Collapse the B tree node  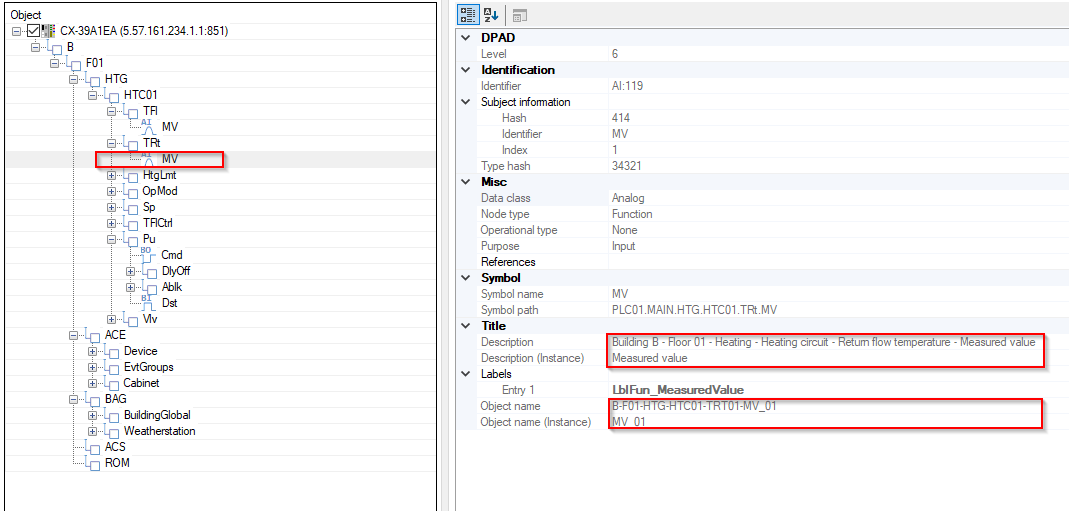click(35, 47)
